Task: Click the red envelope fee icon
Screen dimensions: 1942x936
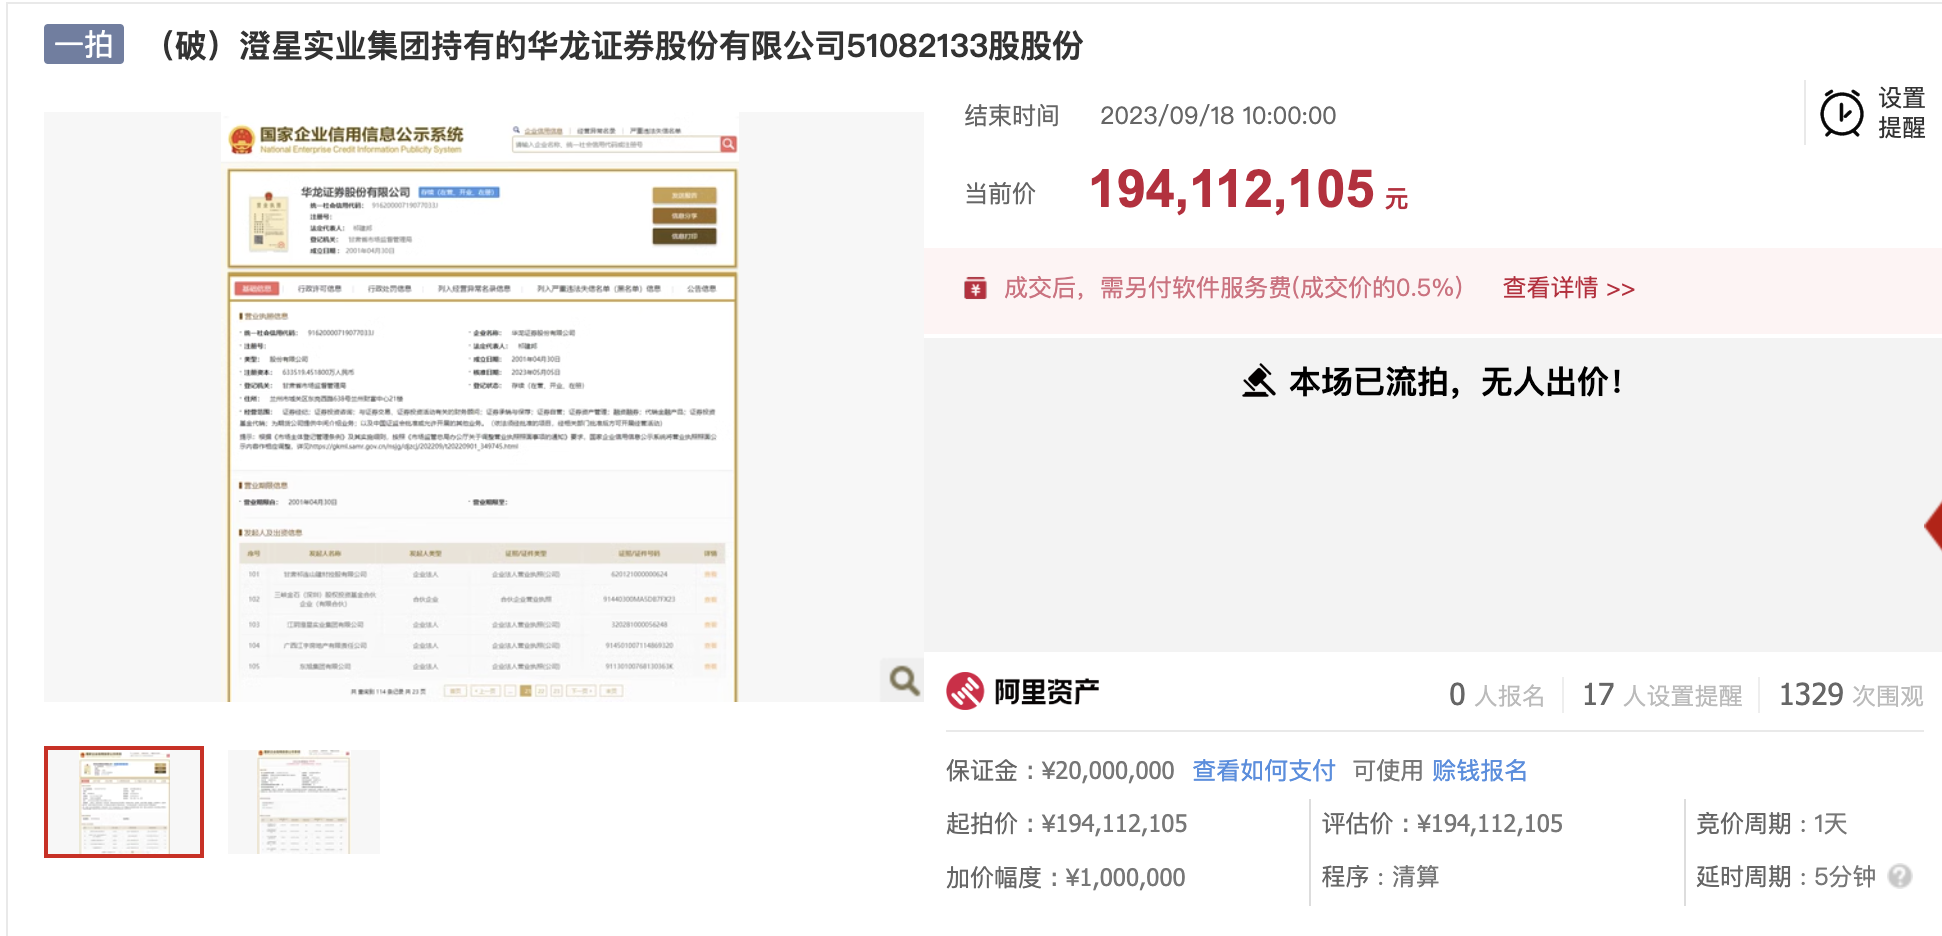Action: click(x=975, y=288)
